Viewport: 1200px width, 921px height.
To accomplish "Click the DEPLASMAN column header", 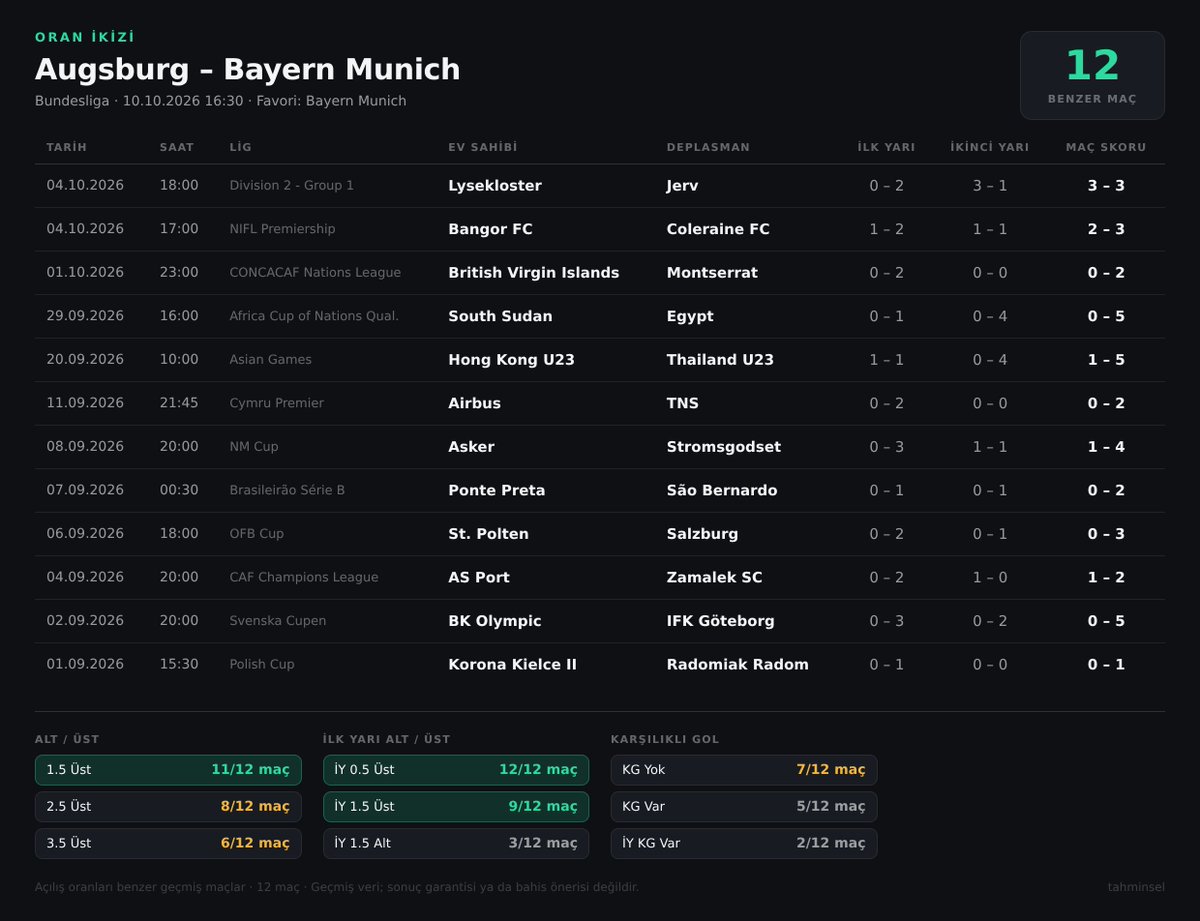I will click(x=708, y=147).
